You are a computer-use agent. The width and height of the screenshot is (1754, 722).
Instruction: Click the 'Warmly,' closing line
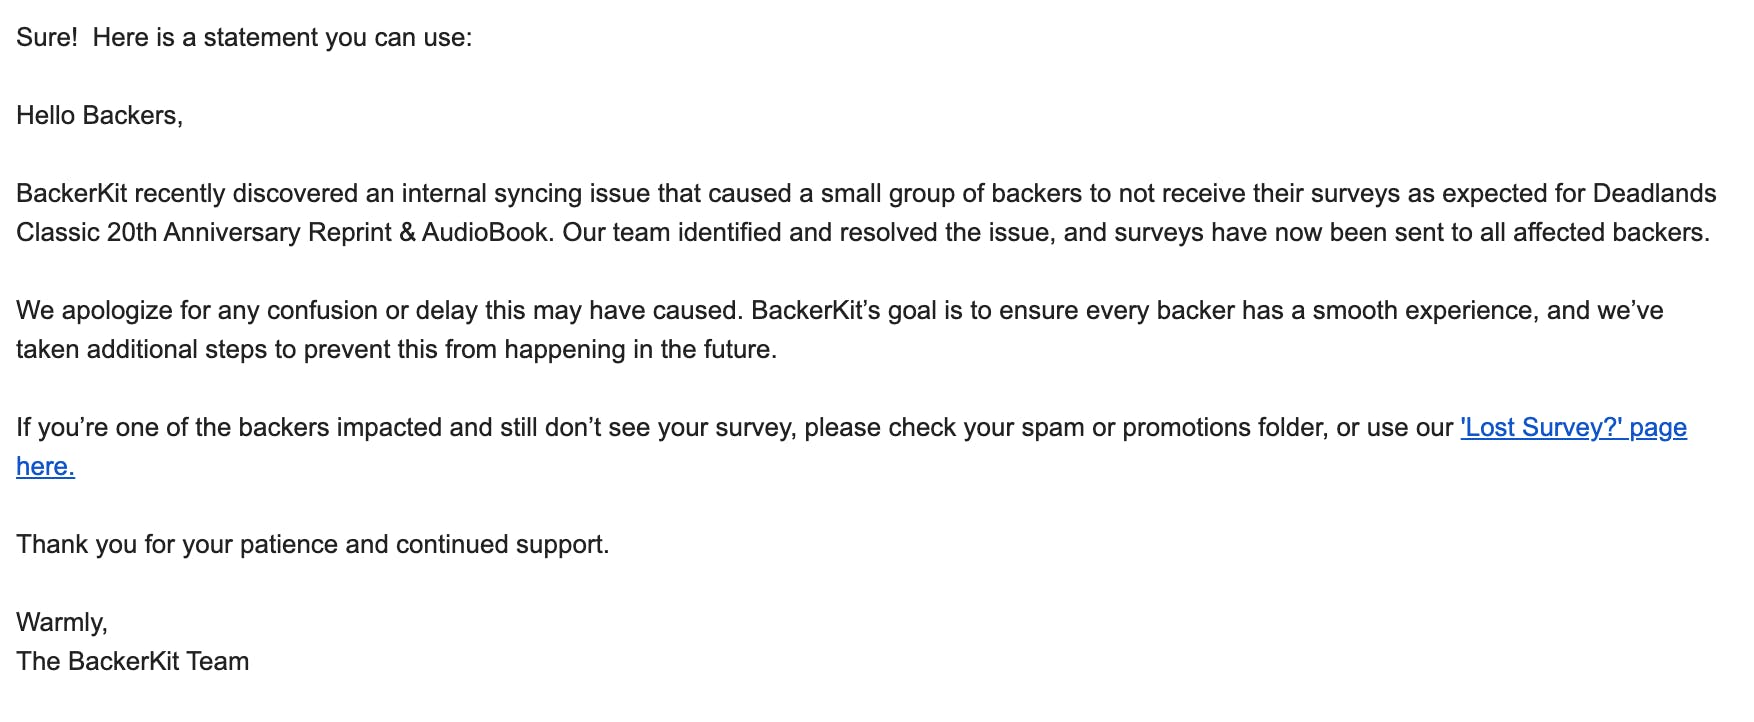61,623
